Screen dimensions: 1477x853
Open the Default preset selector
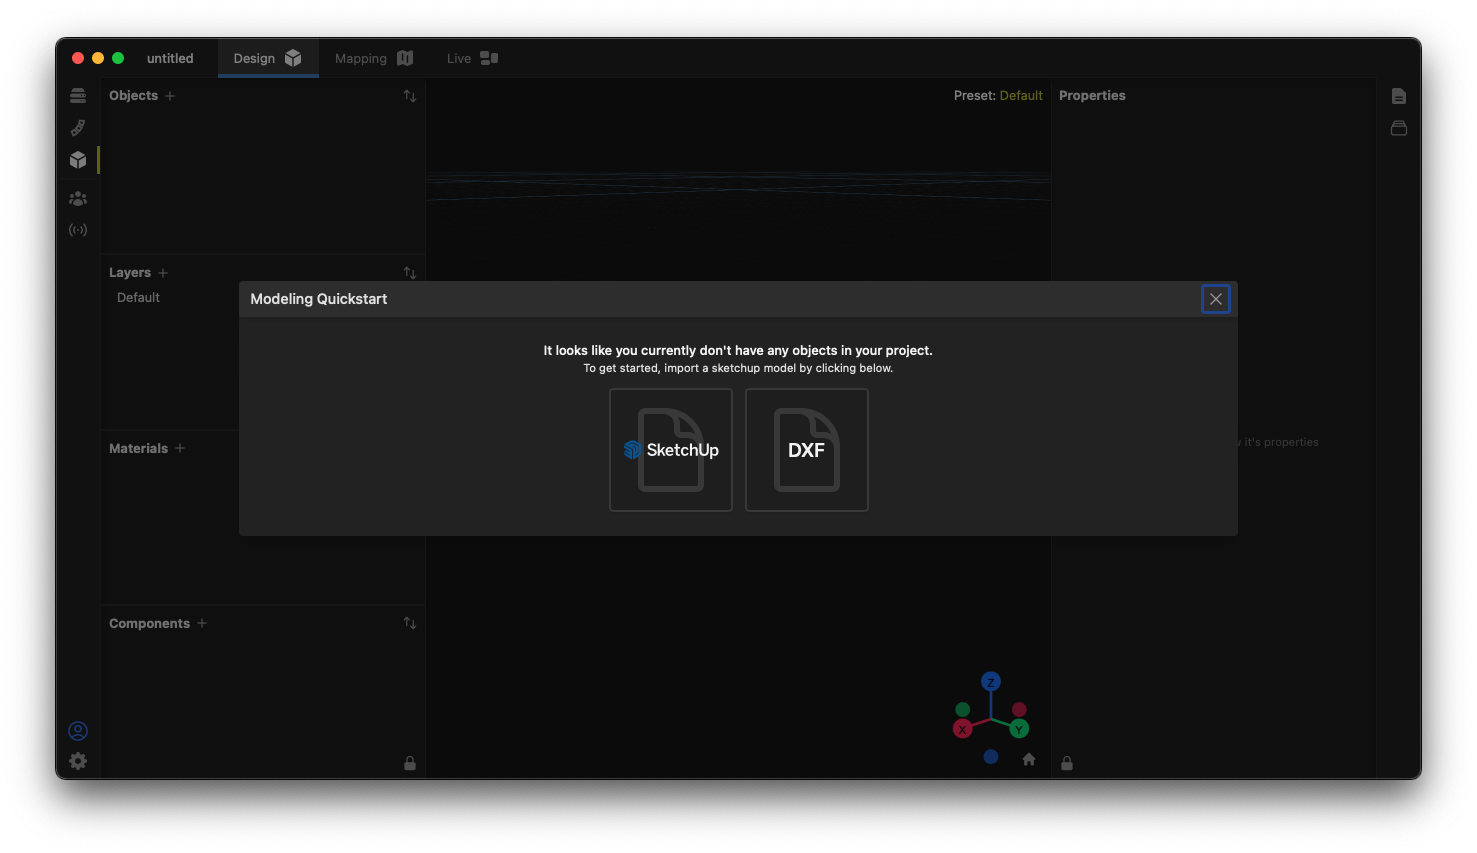(1020, 96)
